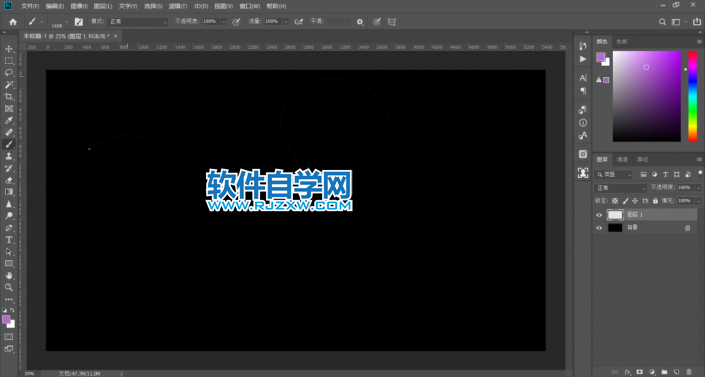705x377 pixels.
Task: Open the layer blend mode 正常 dropdown
Action: coord(620,188)
